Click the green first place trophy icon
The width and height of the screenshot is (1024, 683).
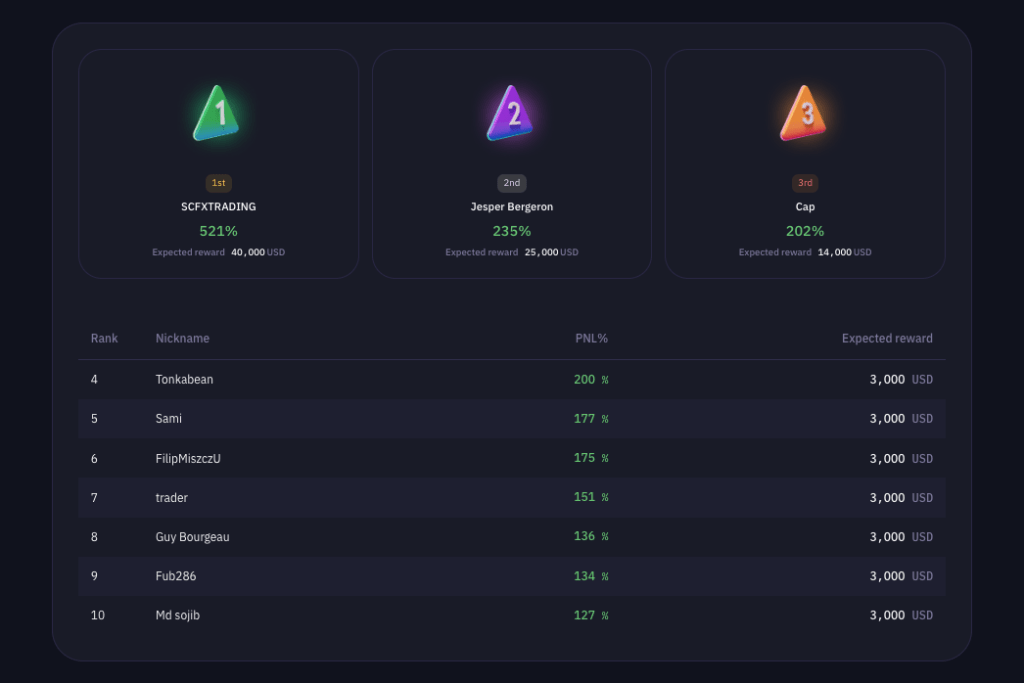[x=217, y=114]
